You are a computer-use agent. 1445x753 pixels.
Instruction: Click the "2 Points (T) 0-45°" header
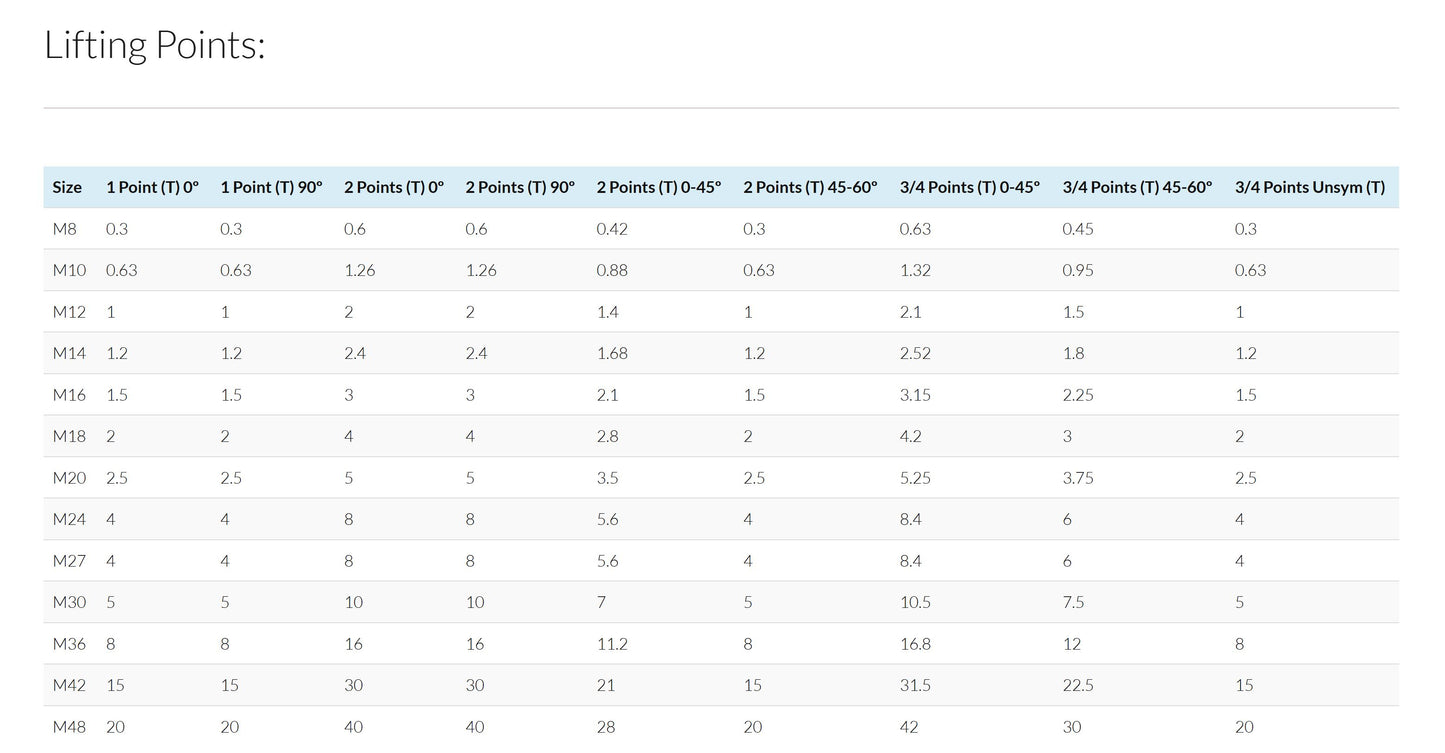[659, 187]
